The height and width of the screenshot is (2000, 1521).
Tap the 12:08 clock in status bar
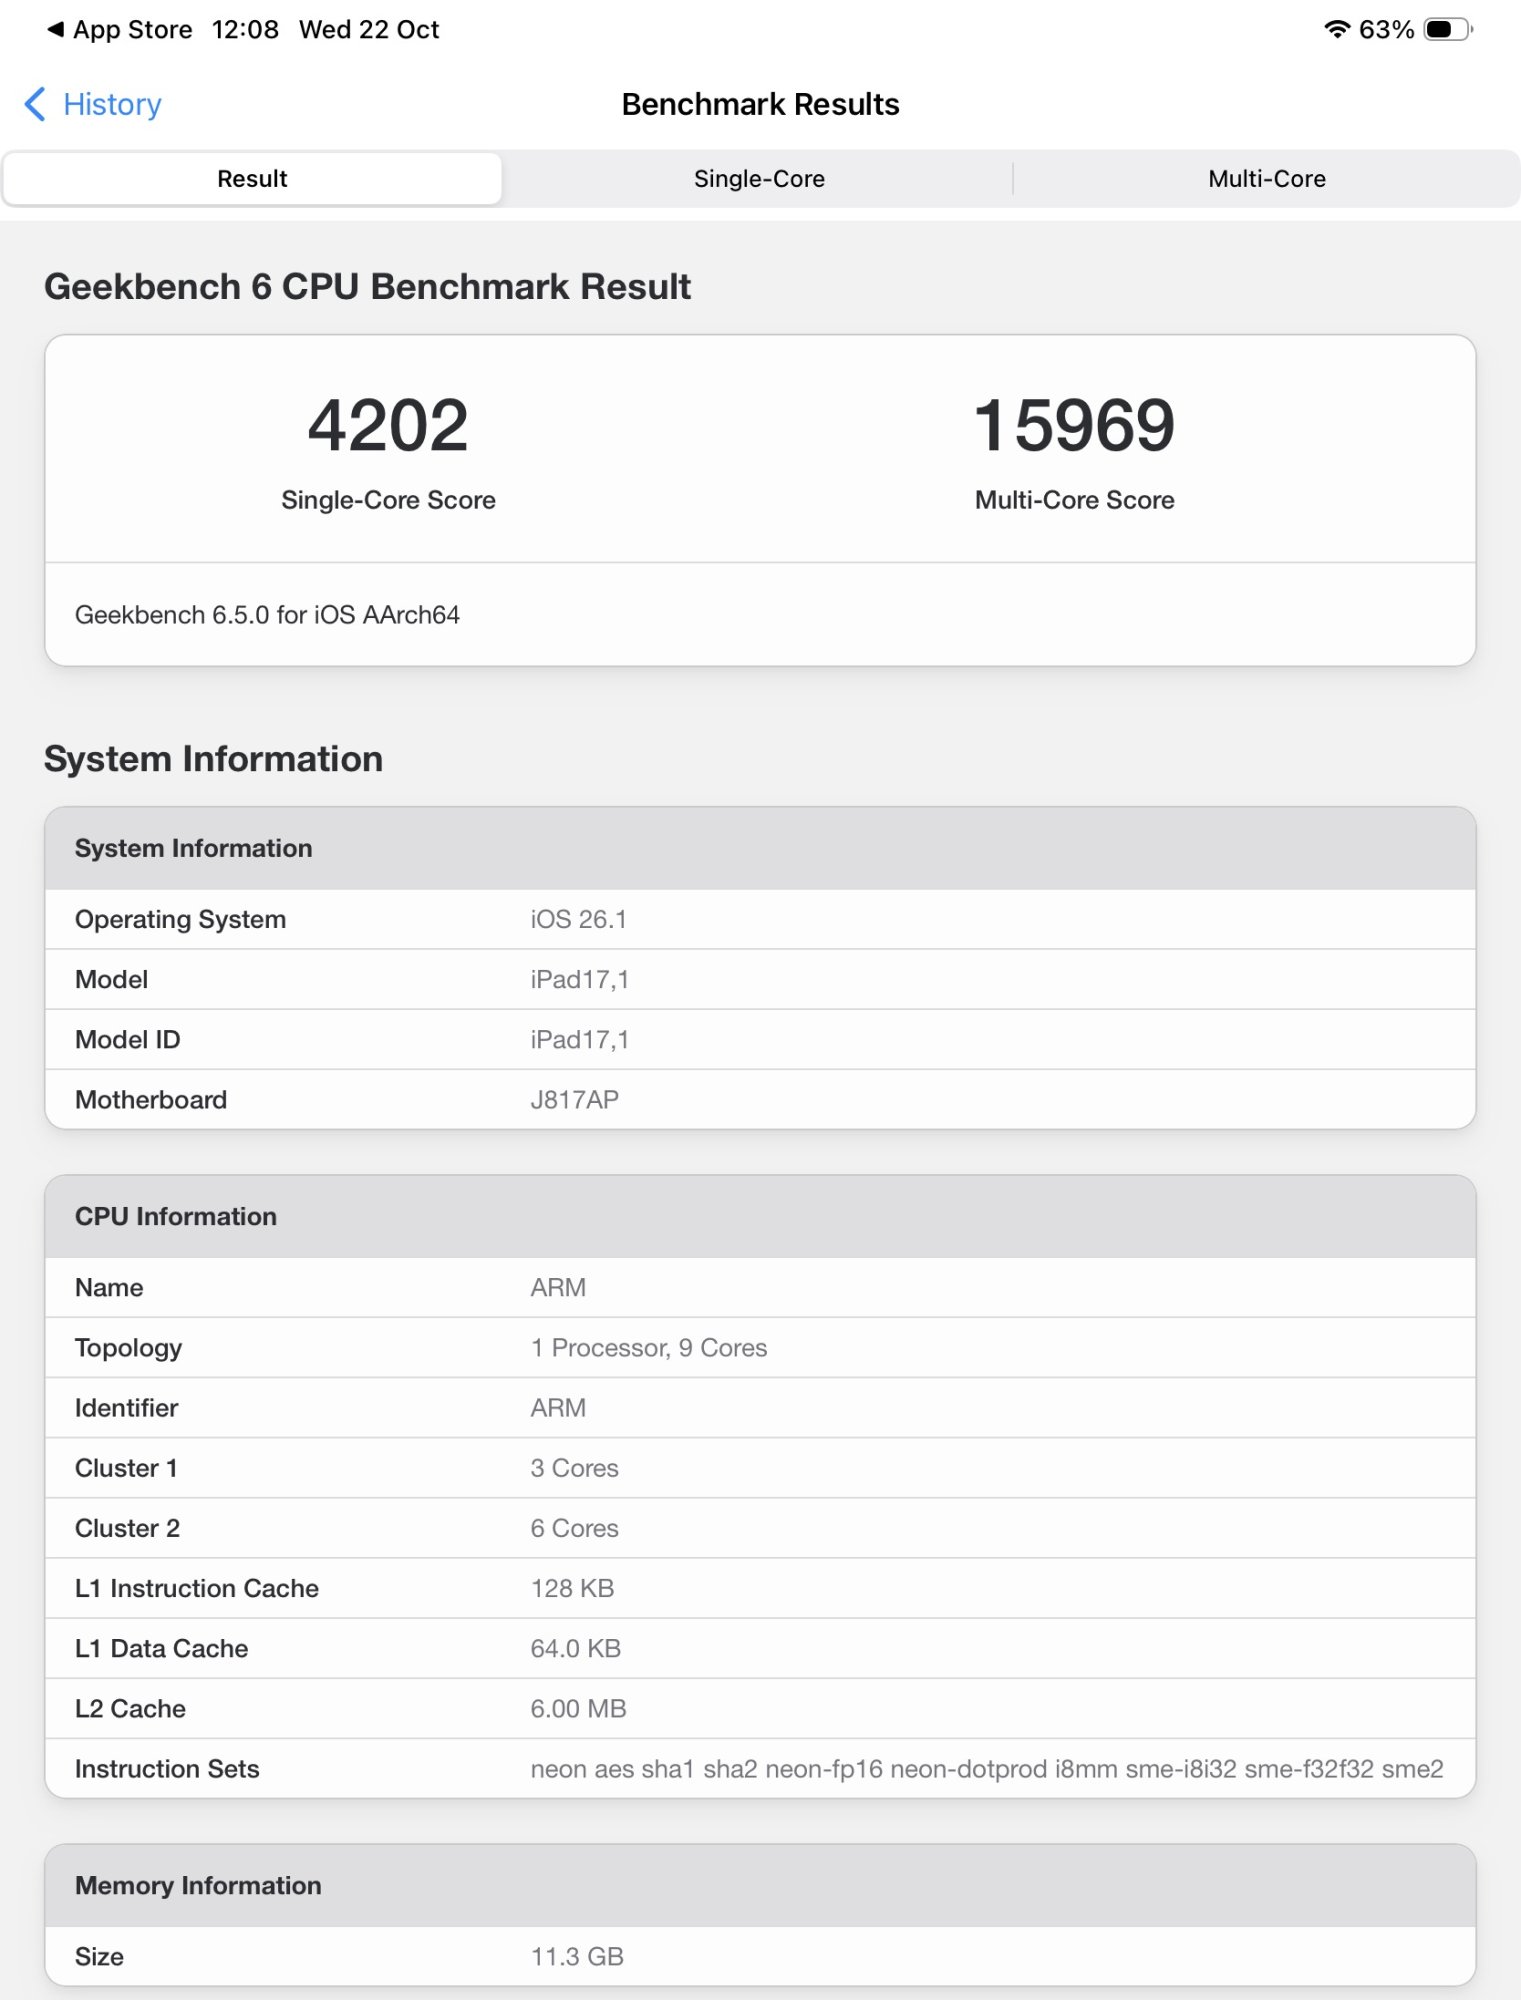(245, 30)
